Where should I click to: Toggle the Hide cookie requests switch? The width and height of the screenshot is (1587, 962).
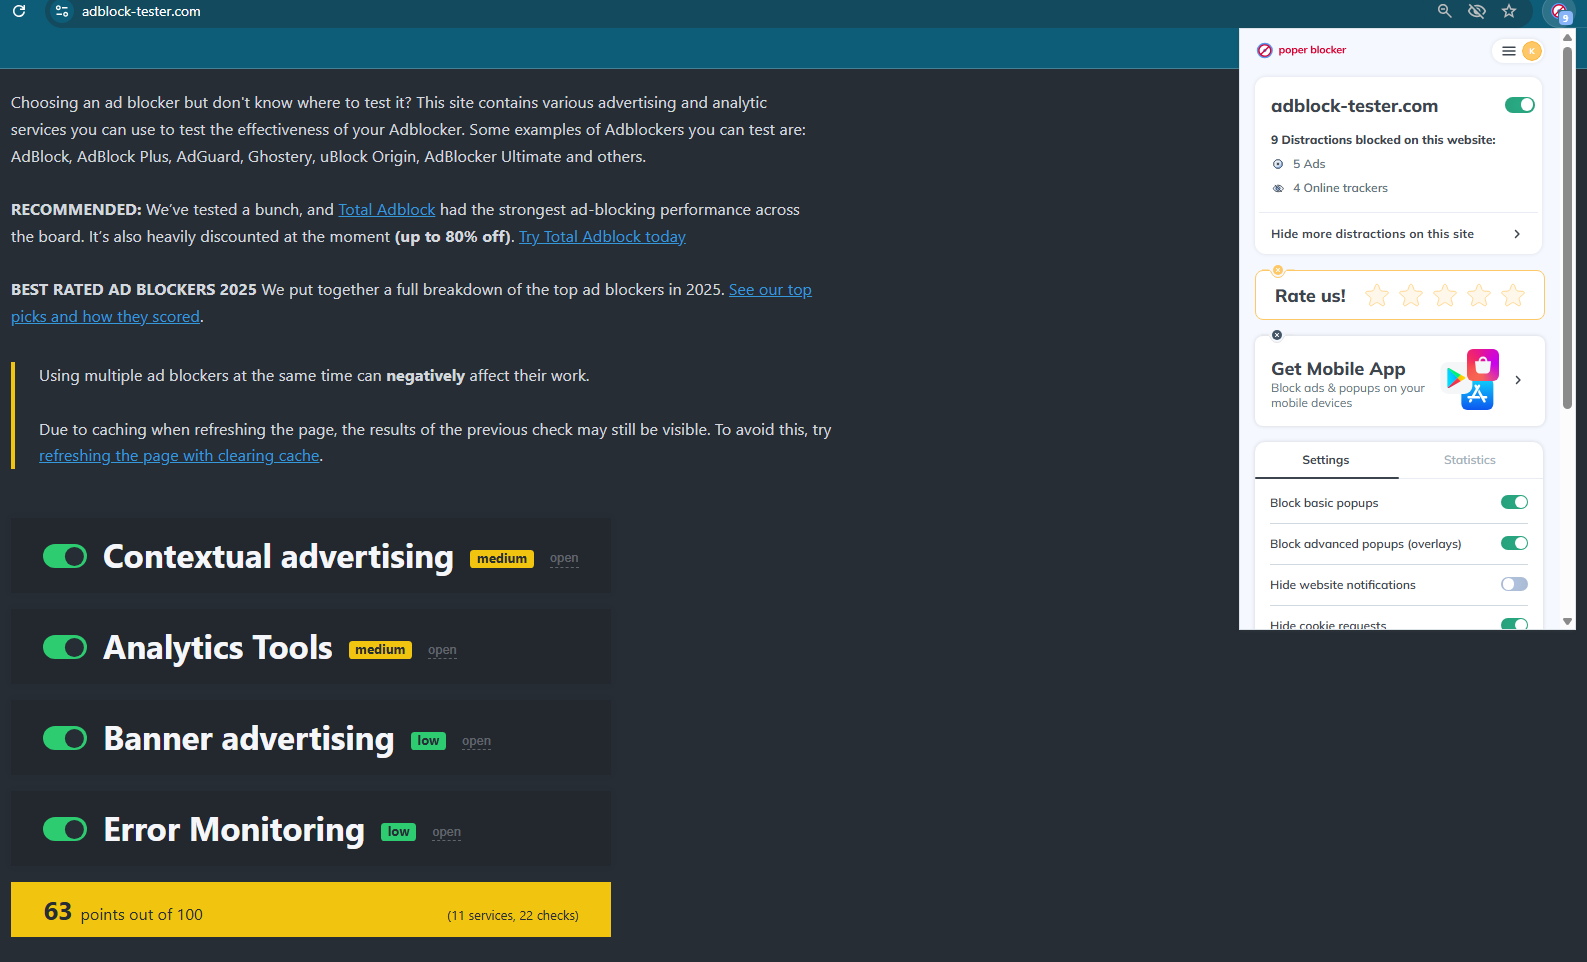pyautogui.click(x=1514, y=624)
